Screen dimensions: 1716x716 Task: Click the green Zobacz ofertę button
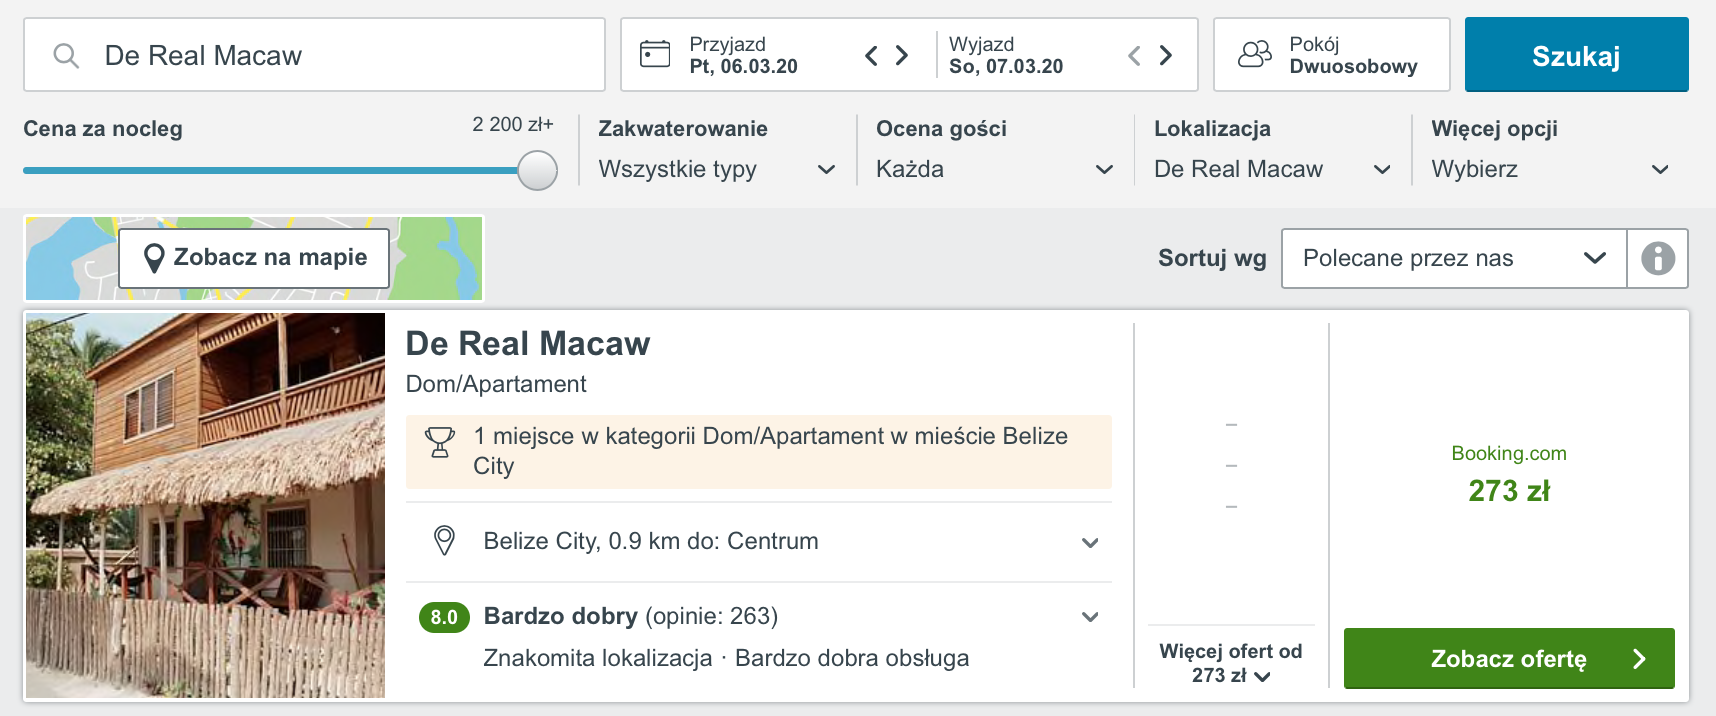click(1509, 658)
